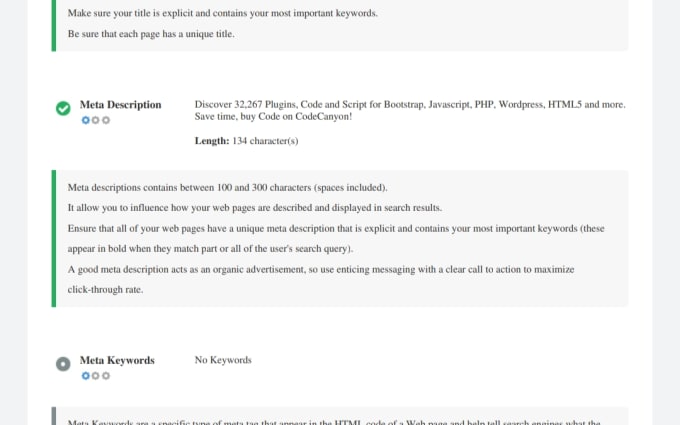Screen dimensions: 680x425
Task: Click the third gray dot under Meta Keywords
Action: click(x=106, y=376)
